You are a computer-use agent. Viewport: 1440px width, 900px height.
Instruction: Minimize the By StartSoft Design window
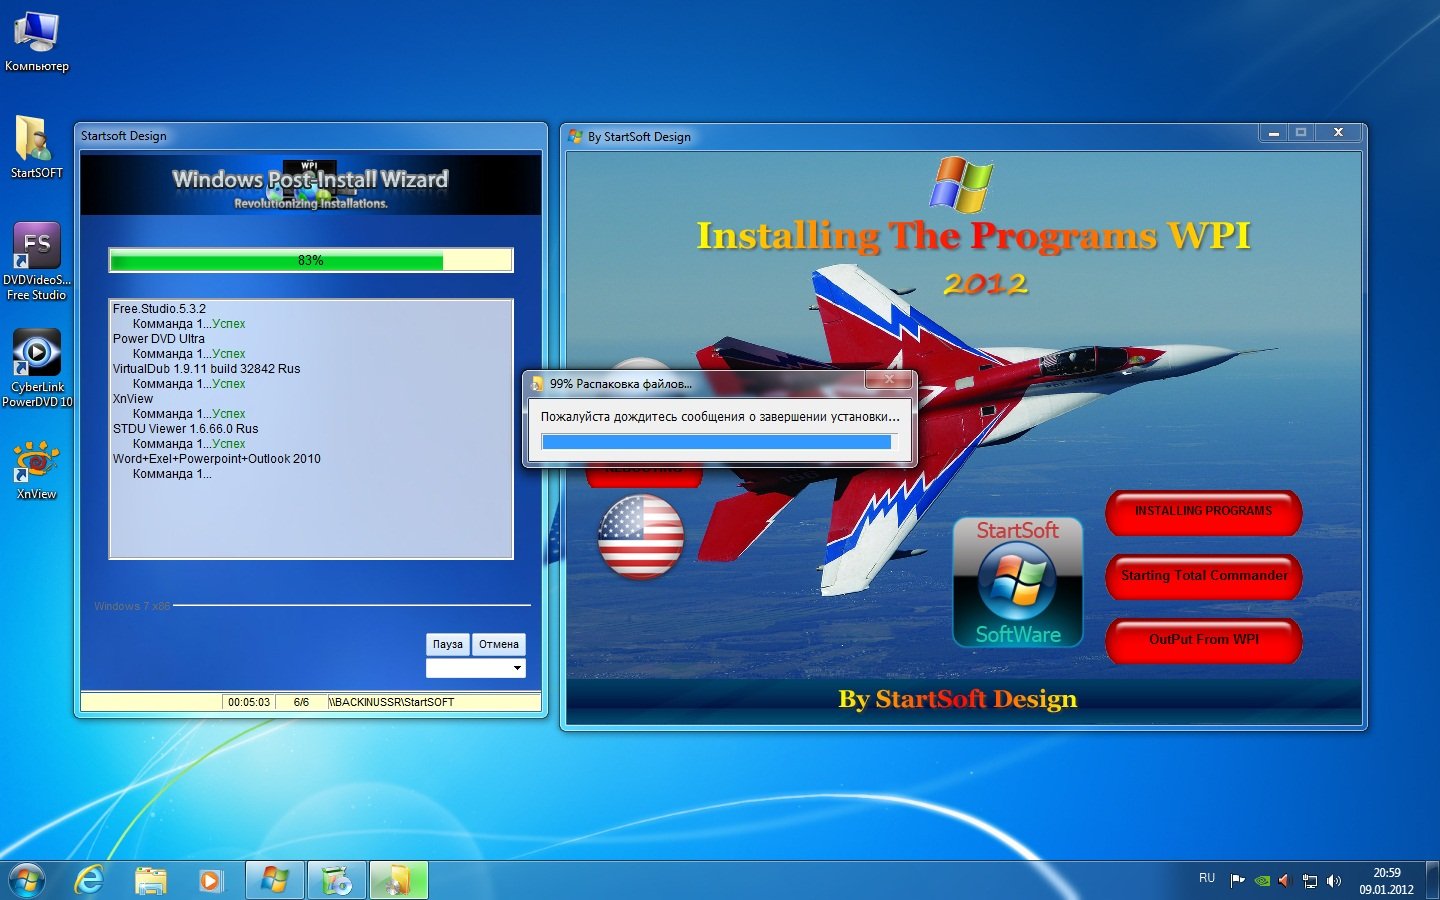1273,133
